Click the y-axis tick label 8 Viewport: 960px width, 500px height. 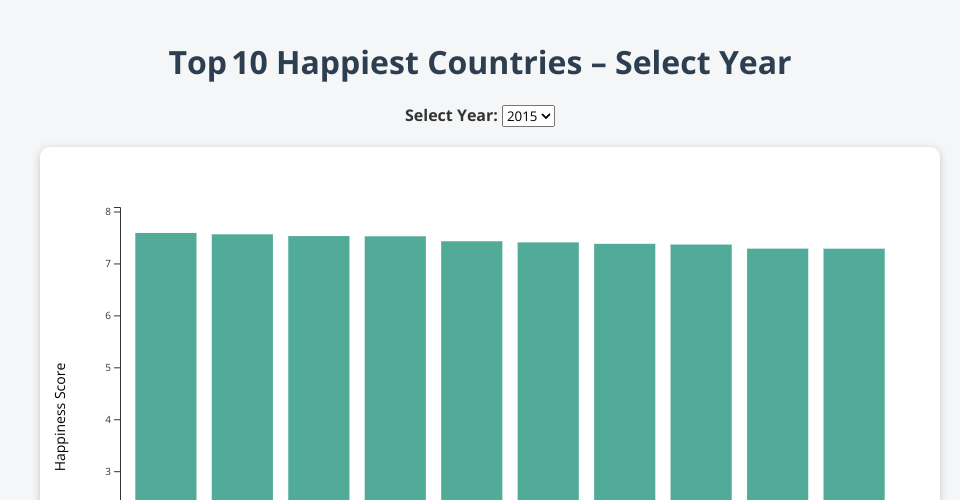point(107,212)
